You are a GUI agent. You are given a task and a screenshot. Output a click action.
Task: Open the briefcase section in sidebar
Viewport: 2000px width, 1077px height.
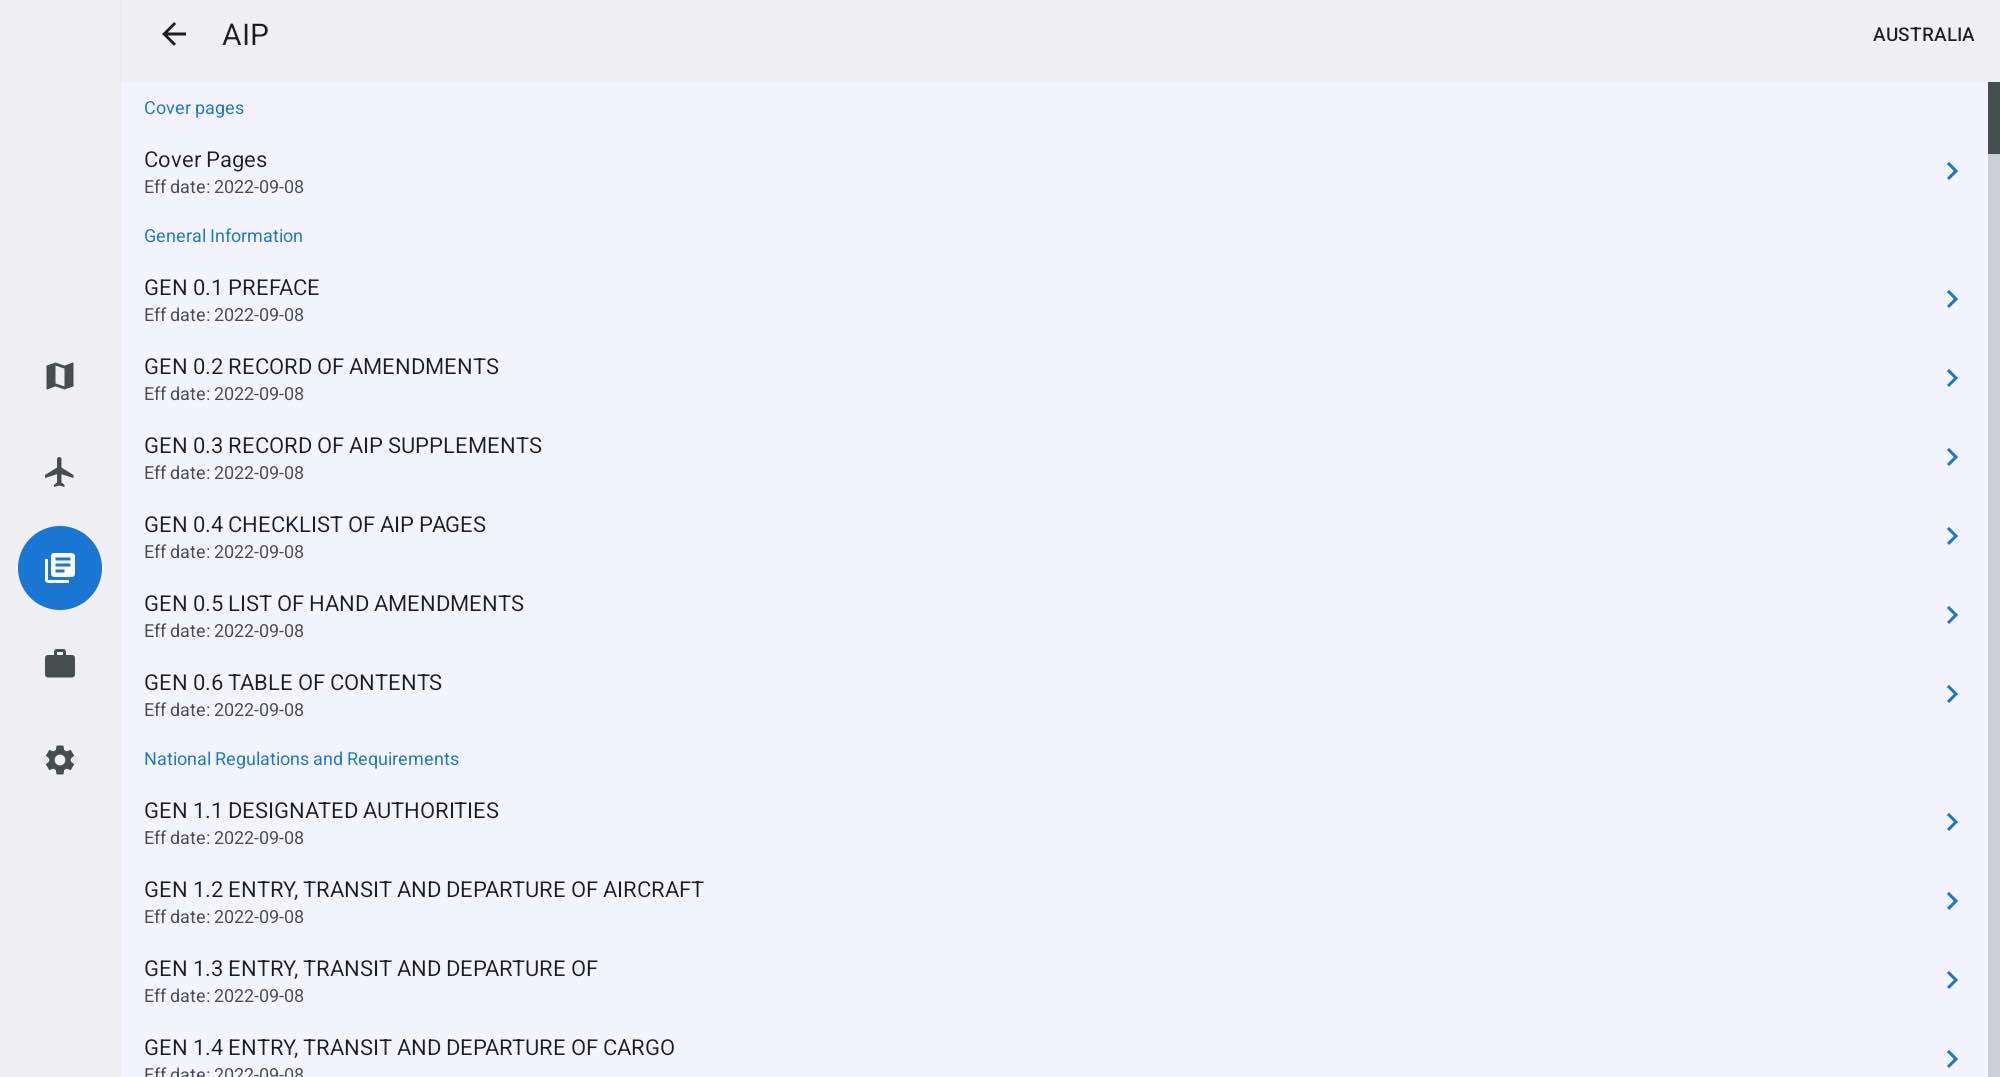click(x=60, y=664)
